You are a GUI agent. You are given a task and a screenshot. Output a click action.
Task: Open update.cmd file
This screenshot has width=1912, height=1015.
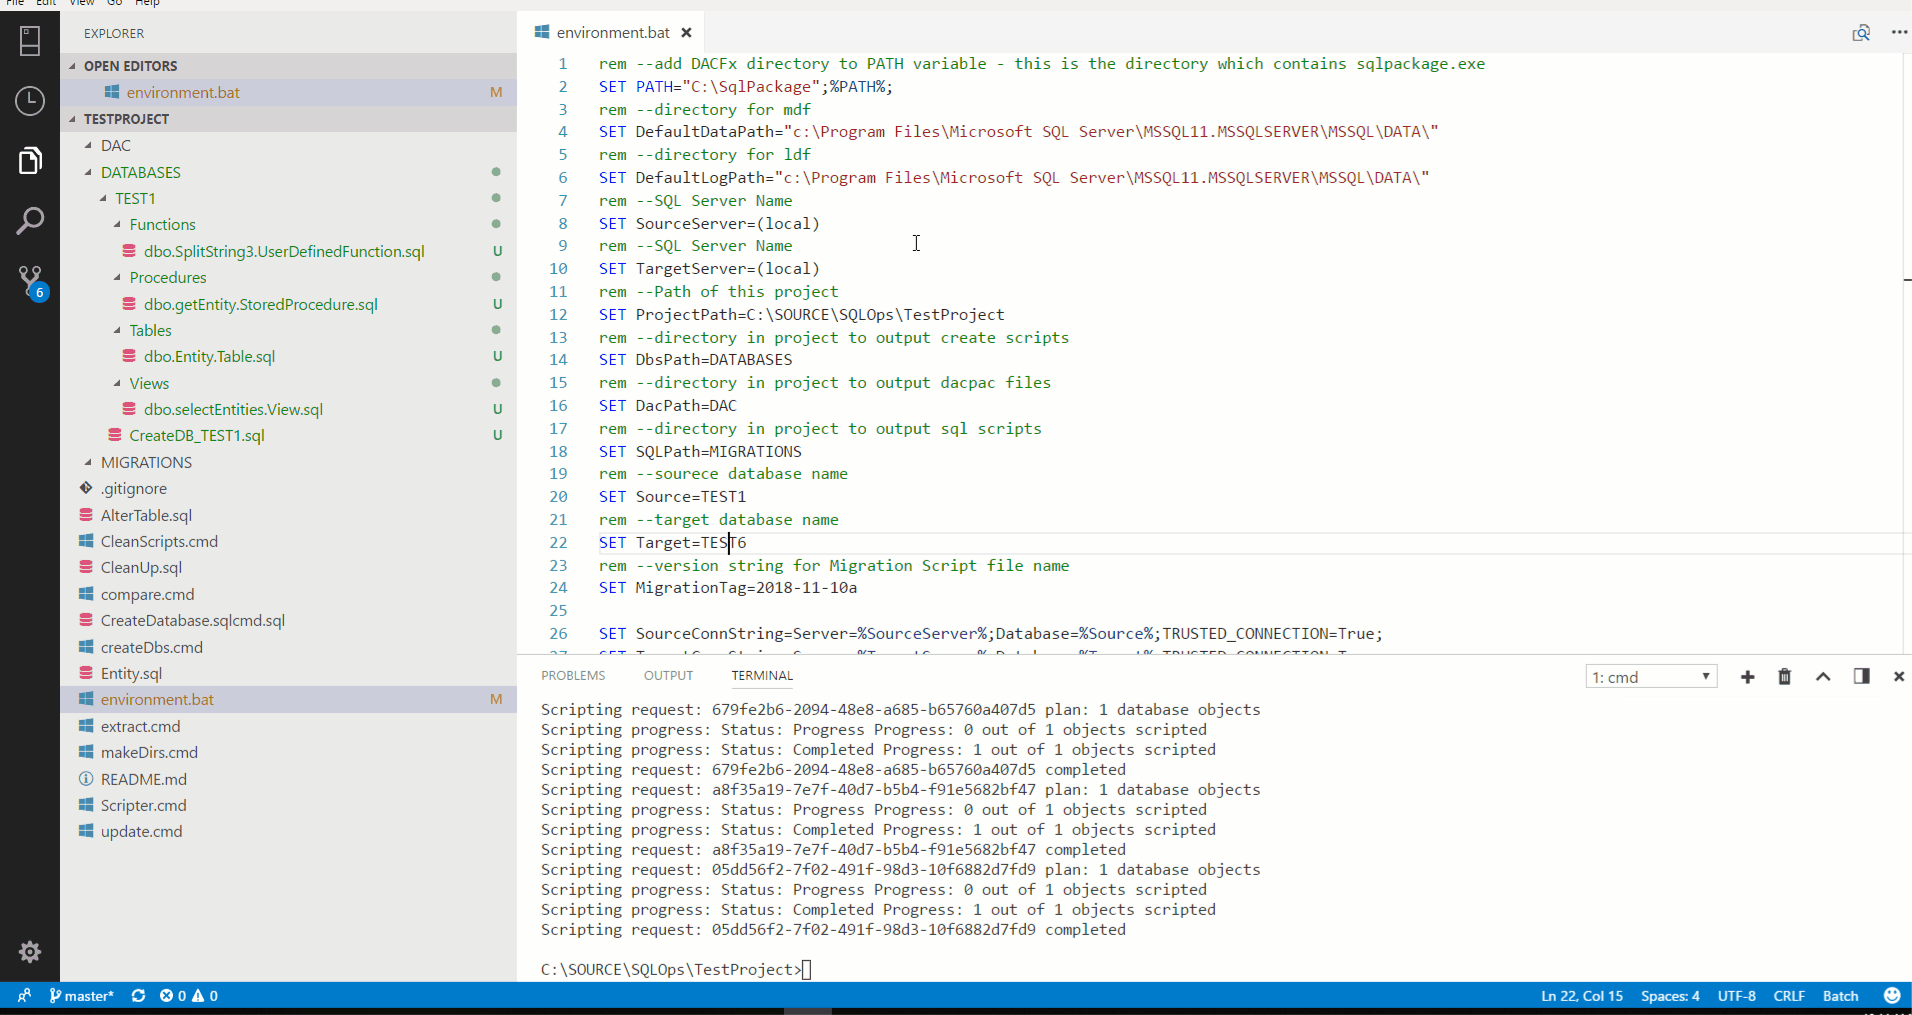pos(289,832)
